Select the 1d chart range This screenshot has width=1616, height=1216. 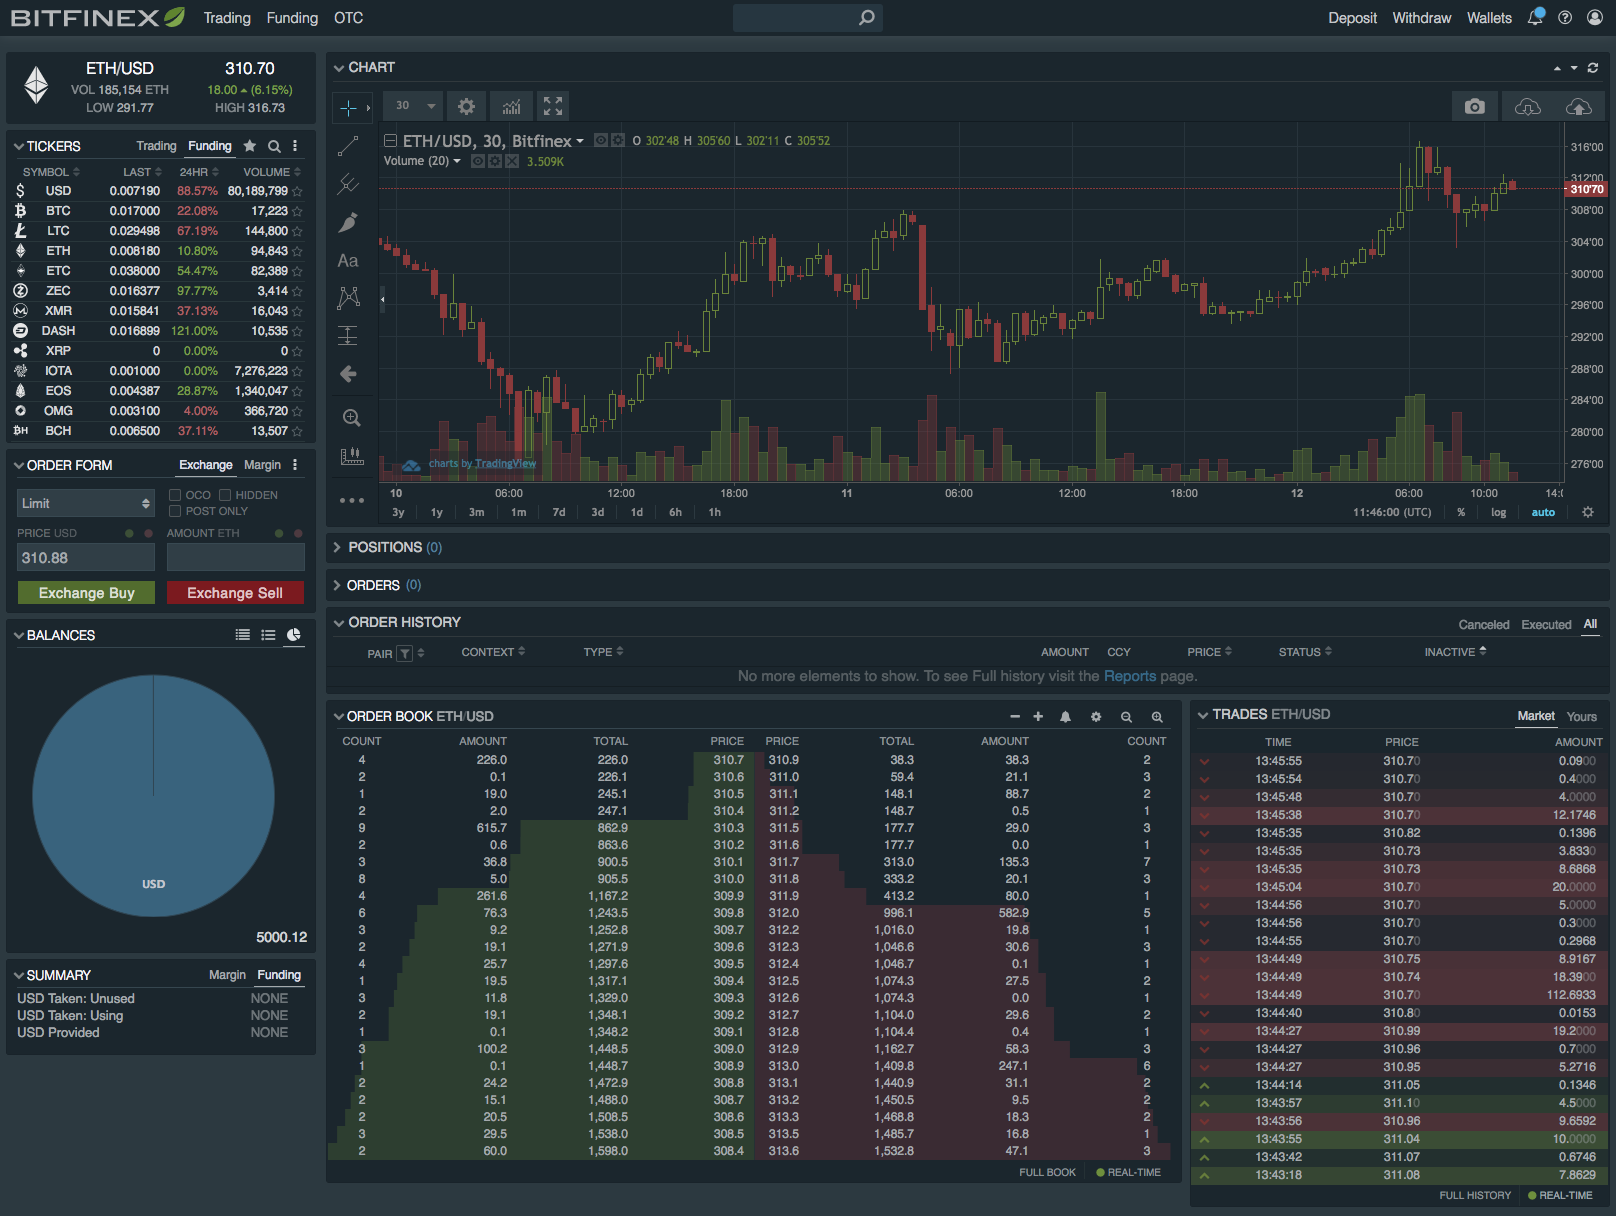coord(637,512)
